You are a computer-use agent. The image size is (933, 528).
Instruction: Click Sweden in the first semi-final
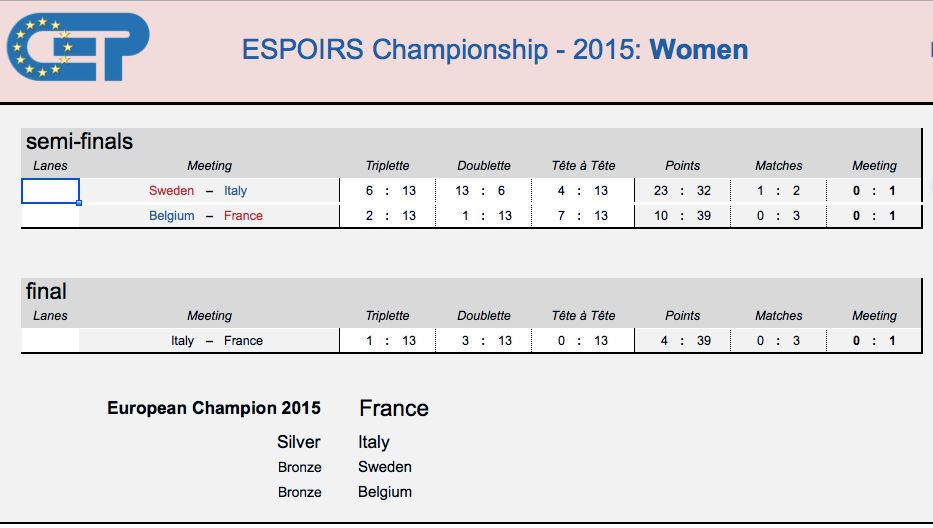(171, 191)
